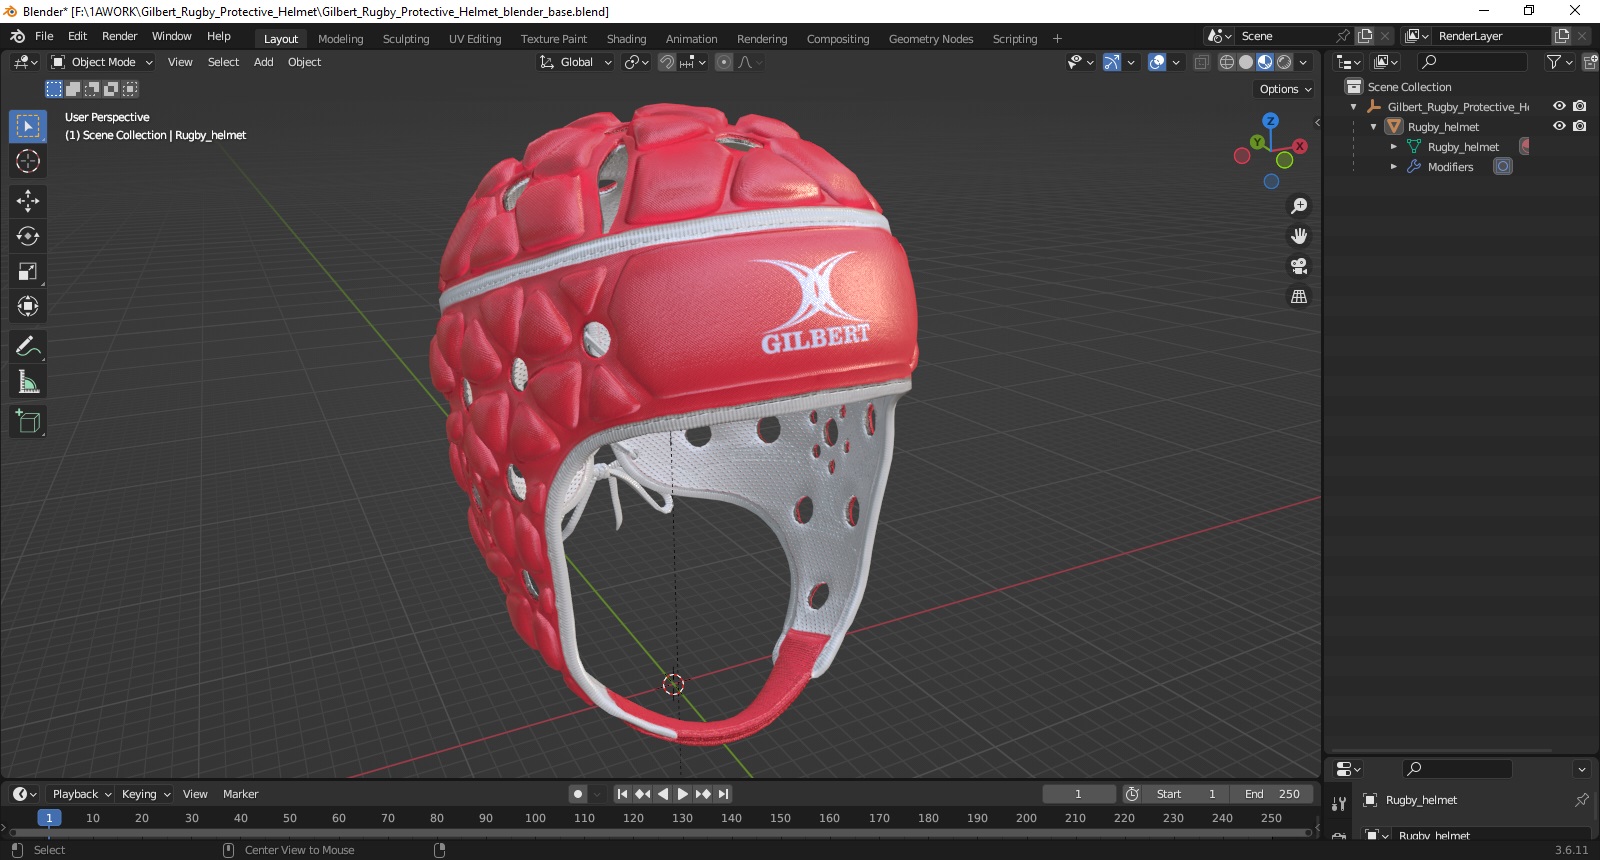Jump to the start frame
1600x860 pixels.
click(622, 794)
